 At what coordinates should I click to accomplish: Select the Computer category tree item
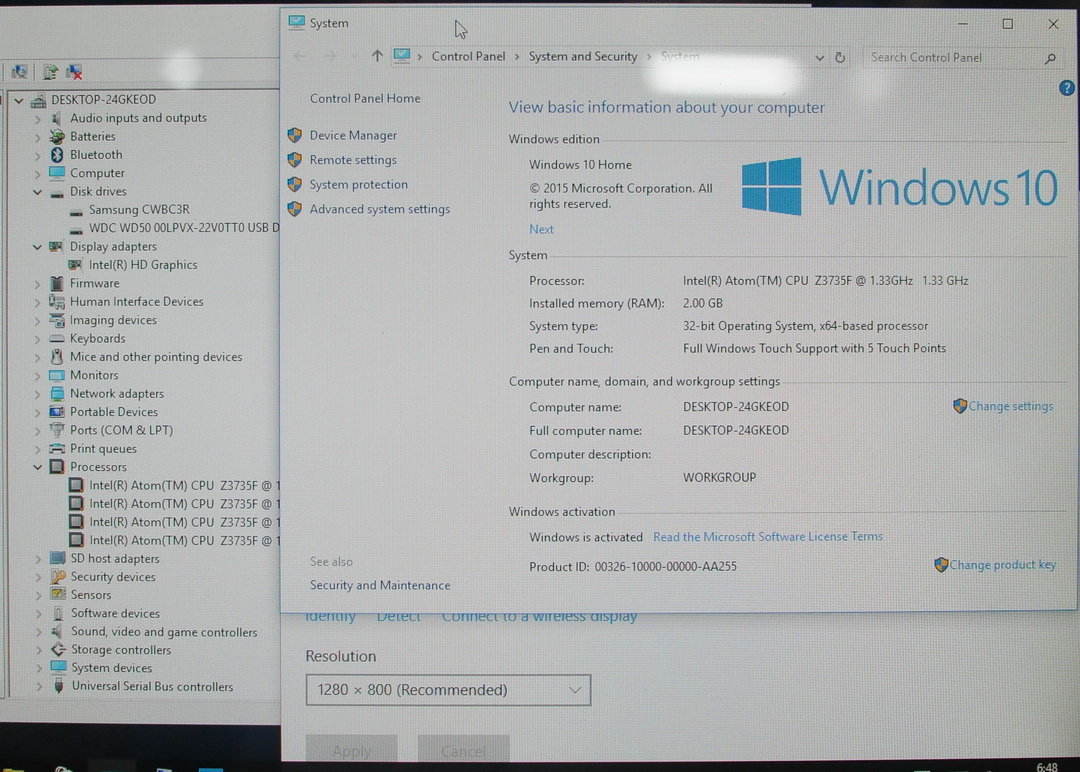[x=97, y=173]
